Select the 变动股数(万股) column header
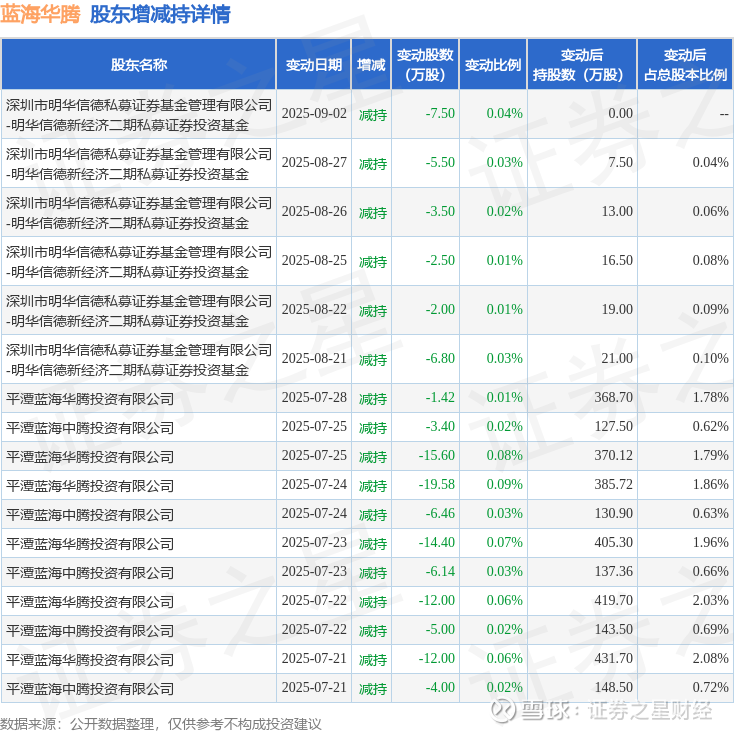734x733 pixels. click(x=425, y=65)
